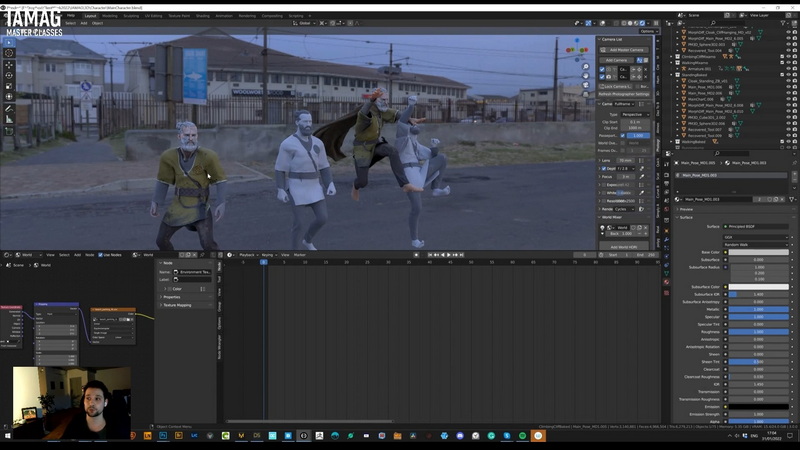Click the outliner filter funnel icon
The image size is (800, 450).
click(783, 23)
